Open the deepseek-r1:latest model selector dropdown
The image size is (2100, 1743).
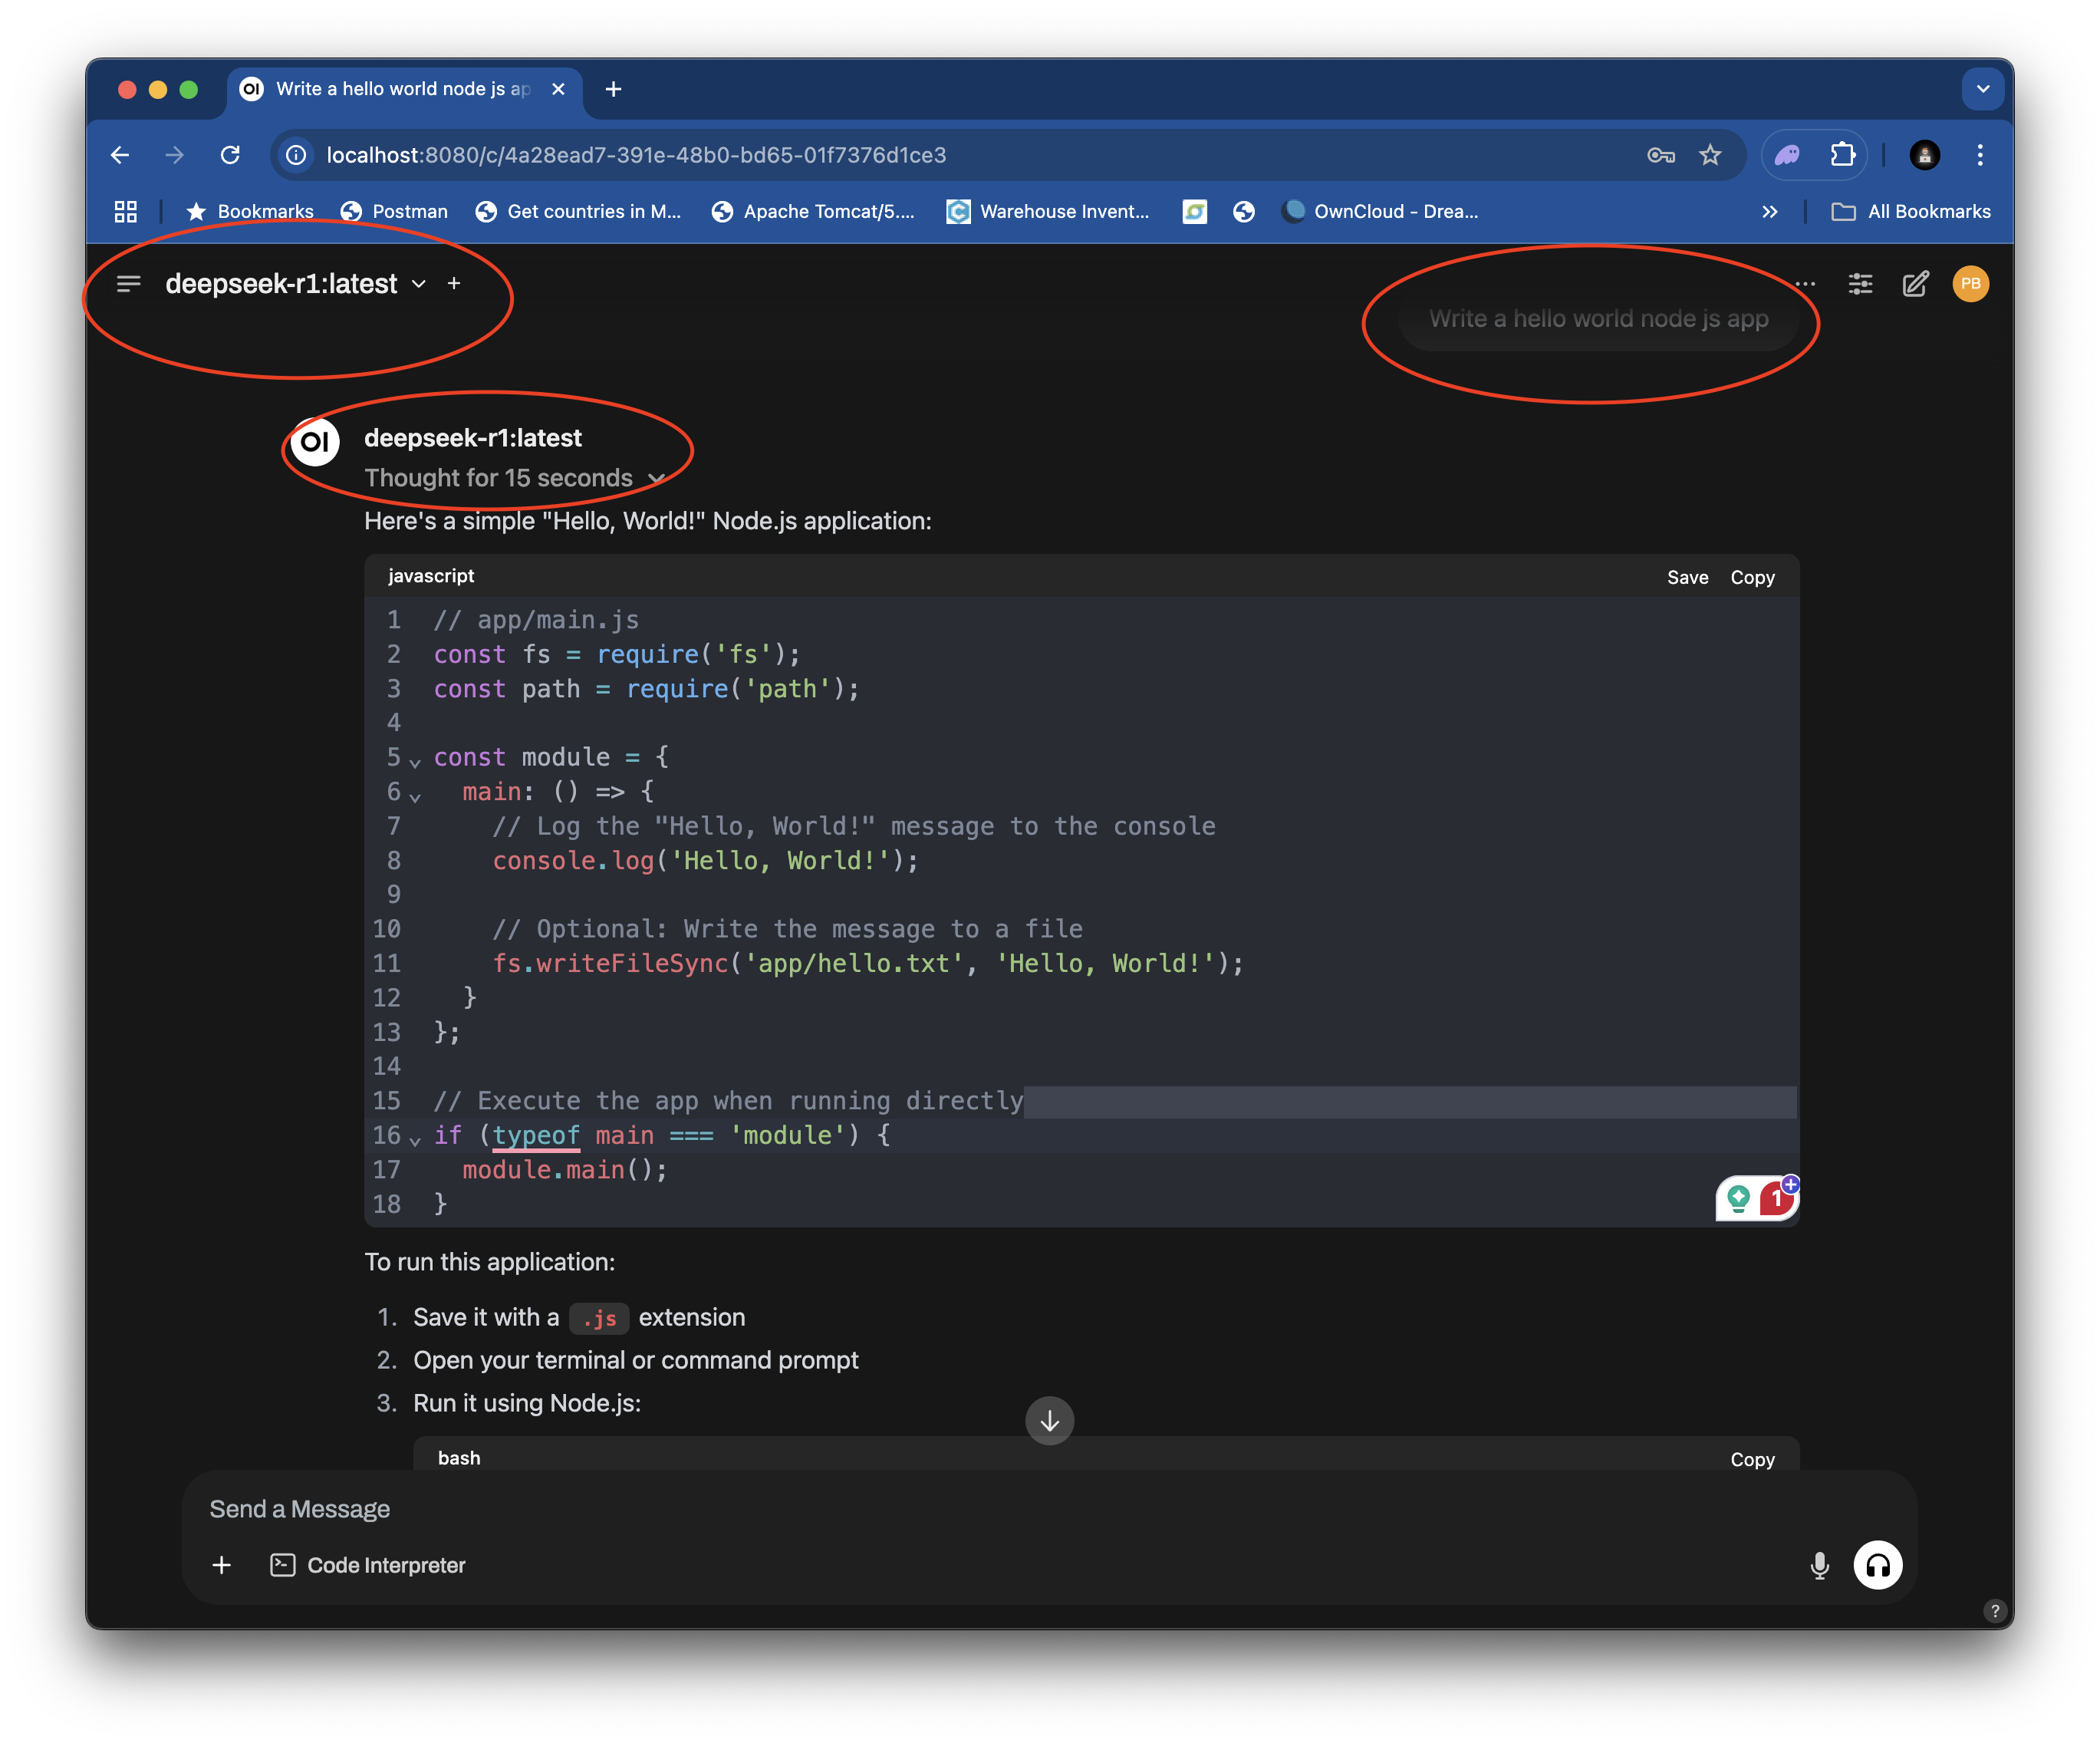point(296,284)
